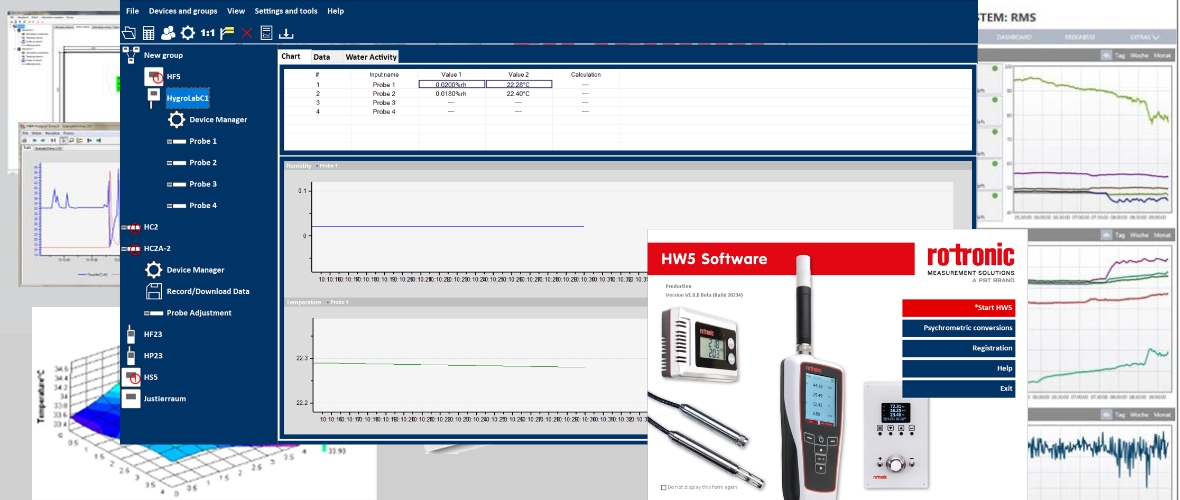
Task: Click the '0.0180%rh' cell of Probe 2
Action: pos(452,93)
